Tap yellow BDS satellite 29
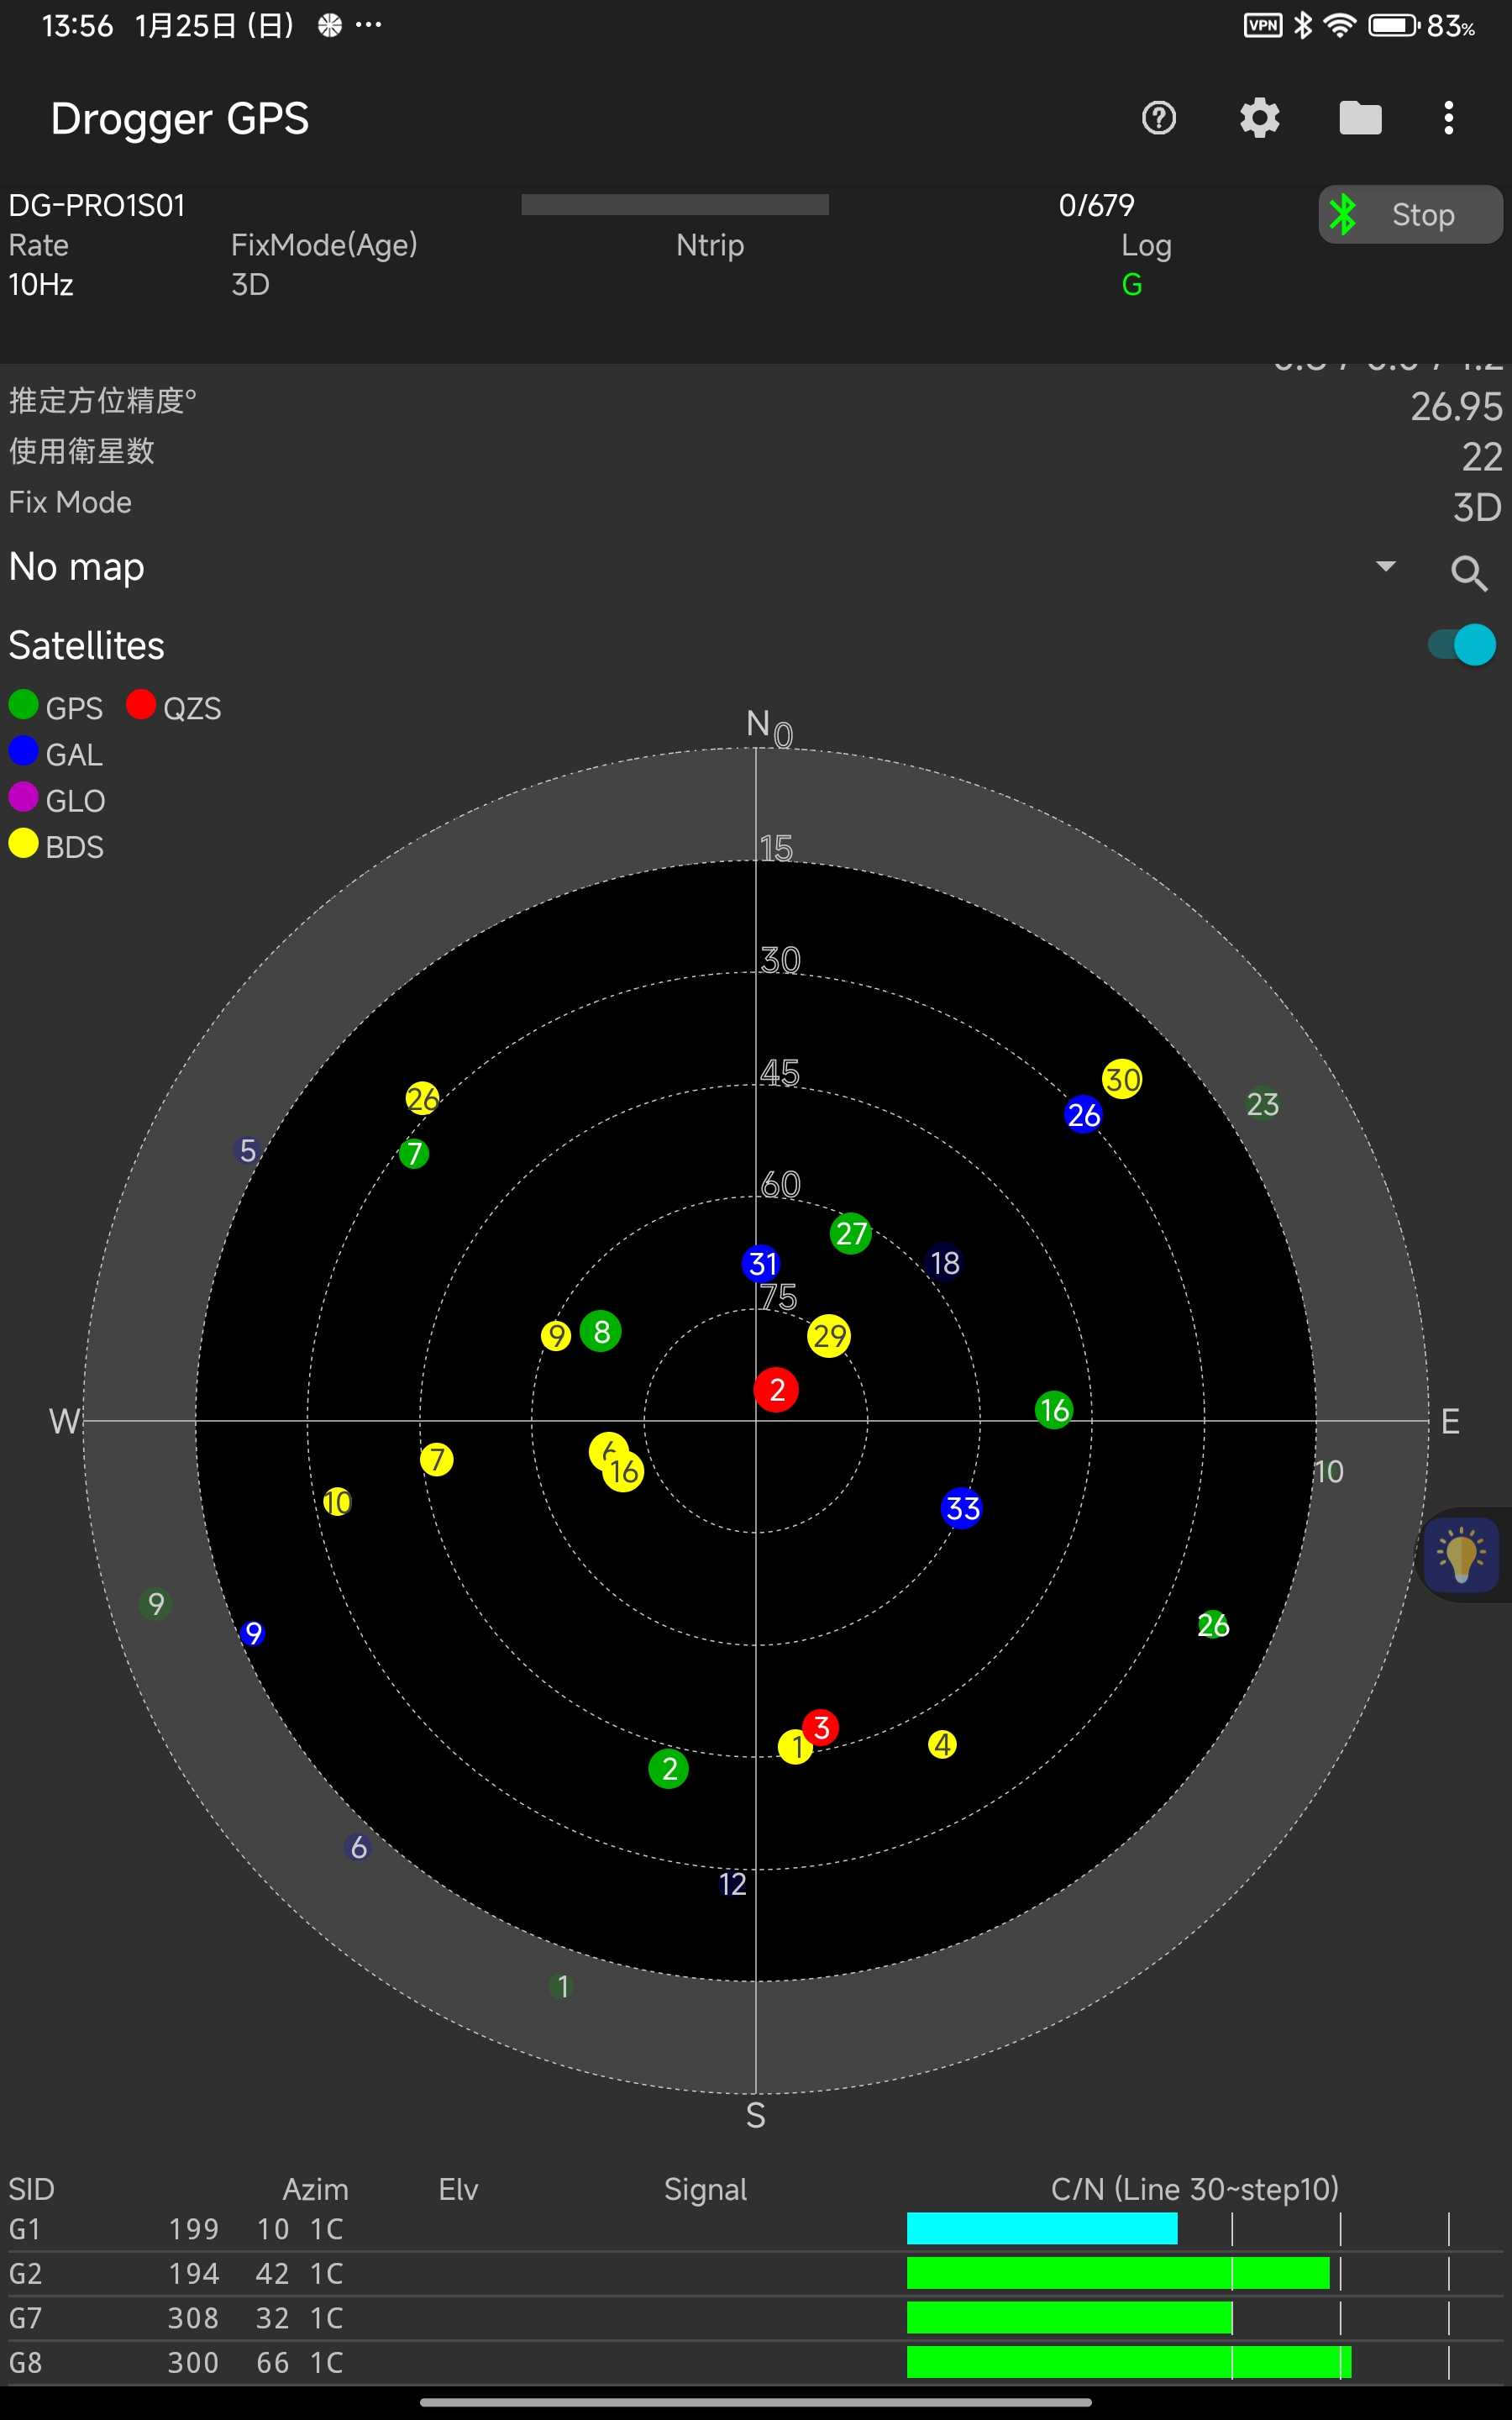Image resolution: width=1512 pixels, height=2420 pixels. click(829, 1336)
